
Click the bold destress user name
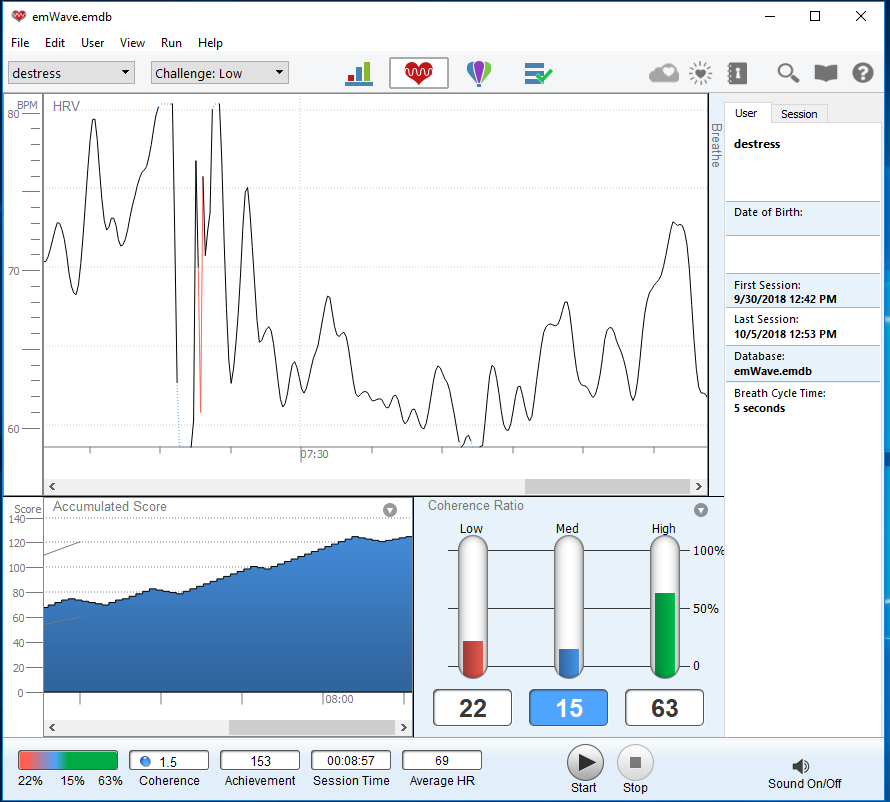point(757,144)
